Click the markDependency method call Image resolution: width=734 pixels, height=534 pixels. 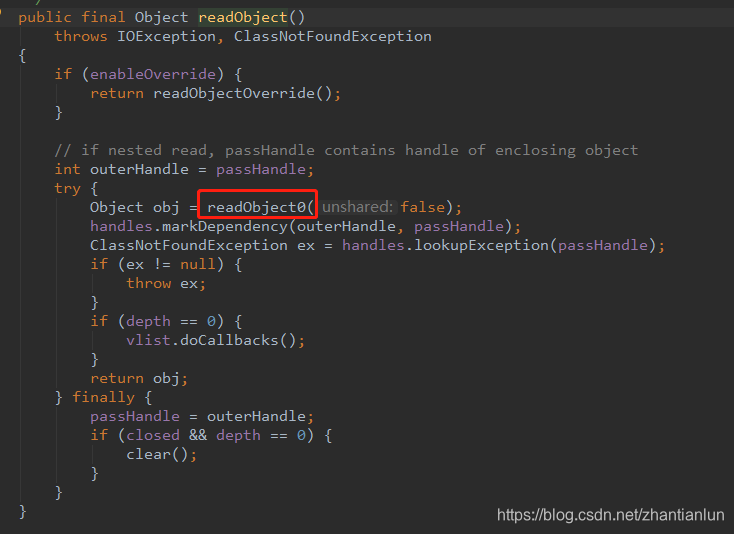[x=225, y=226]
